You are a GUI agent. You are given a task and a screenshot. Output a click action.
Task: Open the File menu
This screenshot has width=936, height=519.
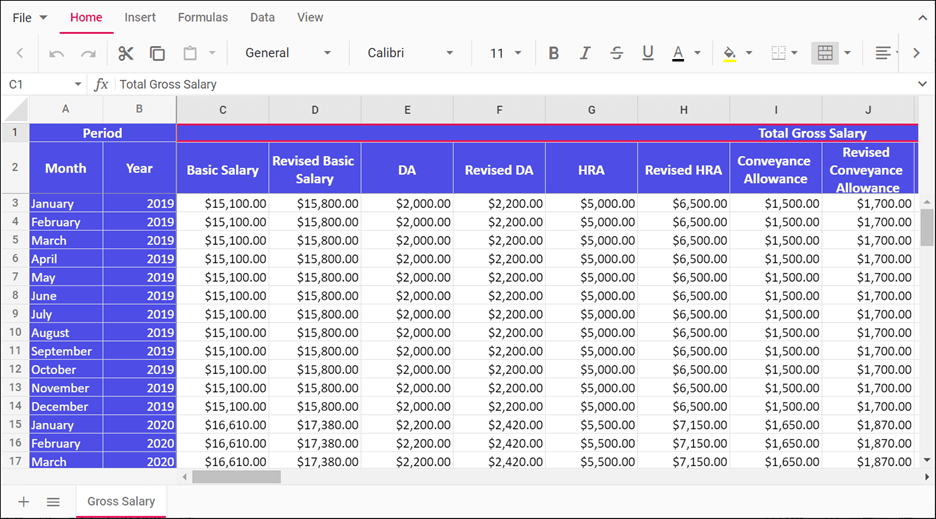pos(30,17)
